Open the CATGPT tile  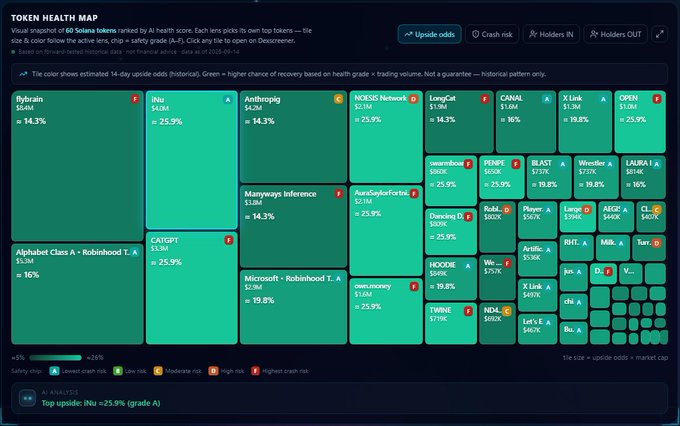click(x=192, y=288)
